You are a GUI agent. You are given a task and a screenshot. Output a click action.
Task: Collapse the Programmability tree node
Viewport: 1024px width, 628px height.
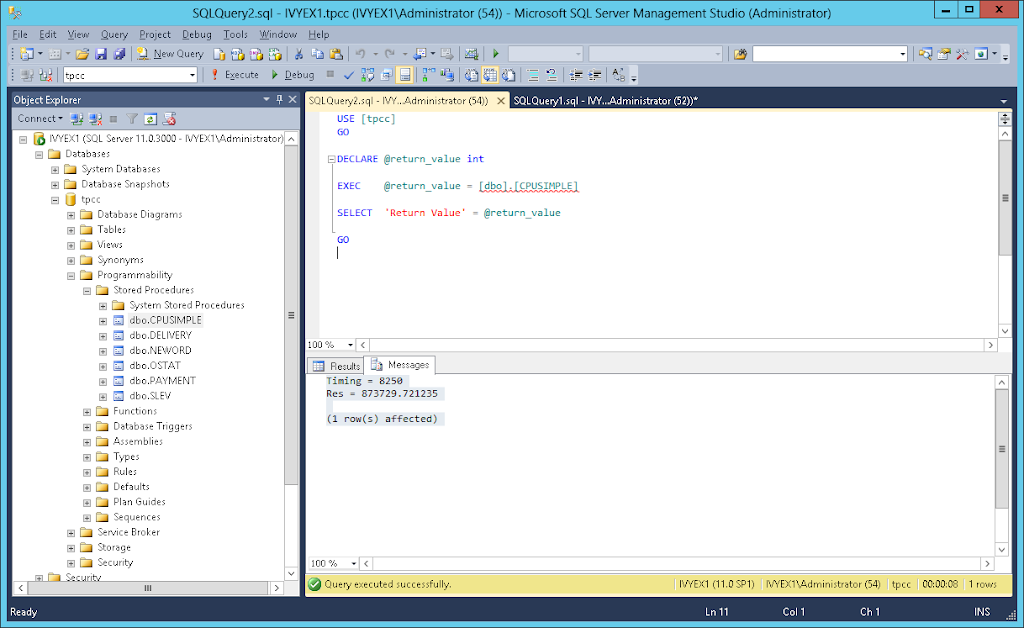[x=71, y=275]
